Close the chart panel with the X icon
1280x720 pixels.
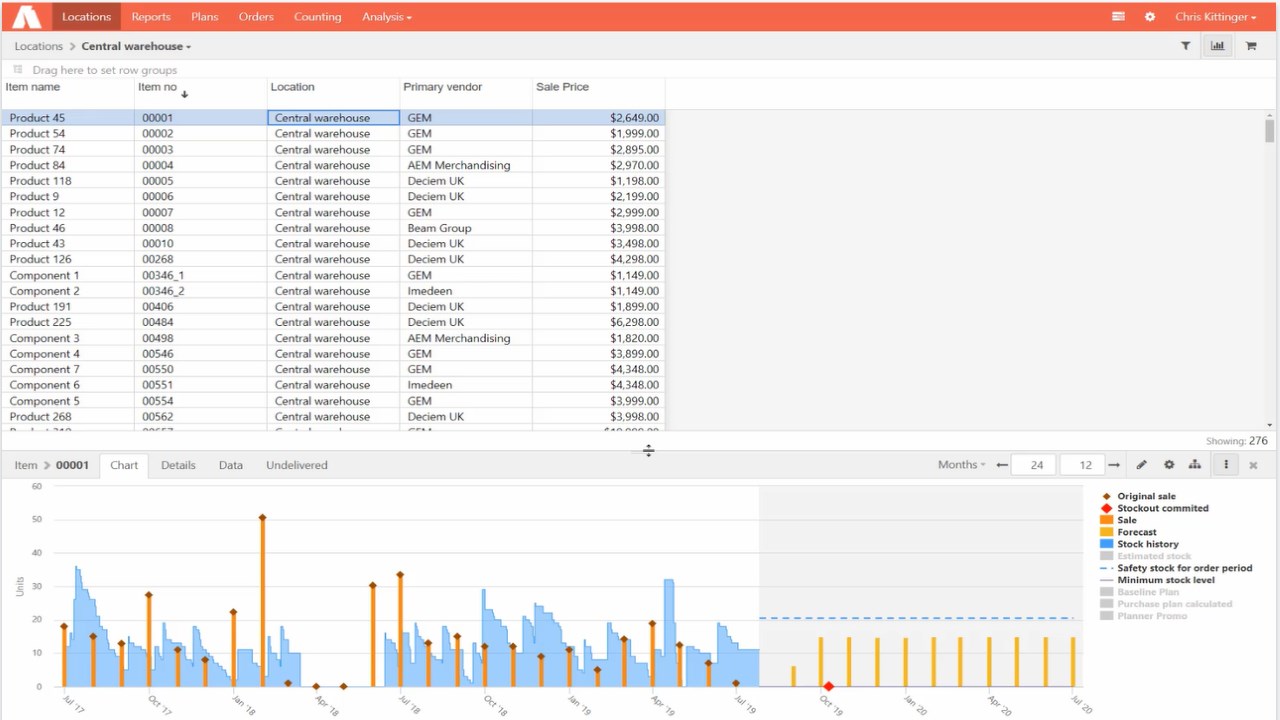1253,465
